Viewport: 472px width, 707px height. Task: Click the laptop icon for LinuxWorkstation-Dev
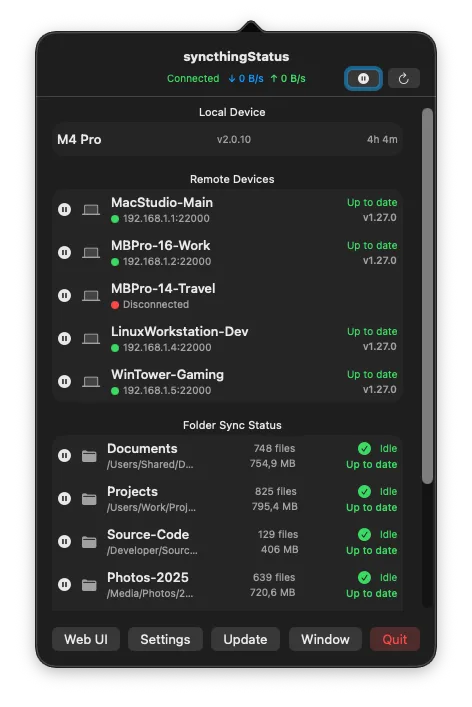tap(91, 339)
